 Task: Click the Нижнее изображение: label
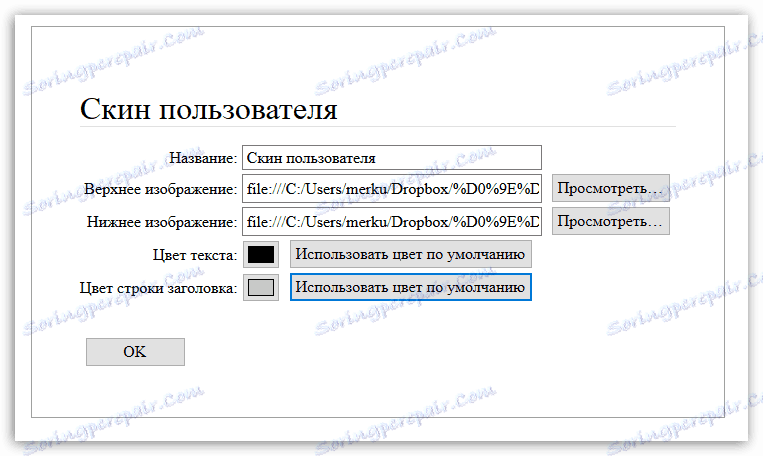(x=162, y=222)
